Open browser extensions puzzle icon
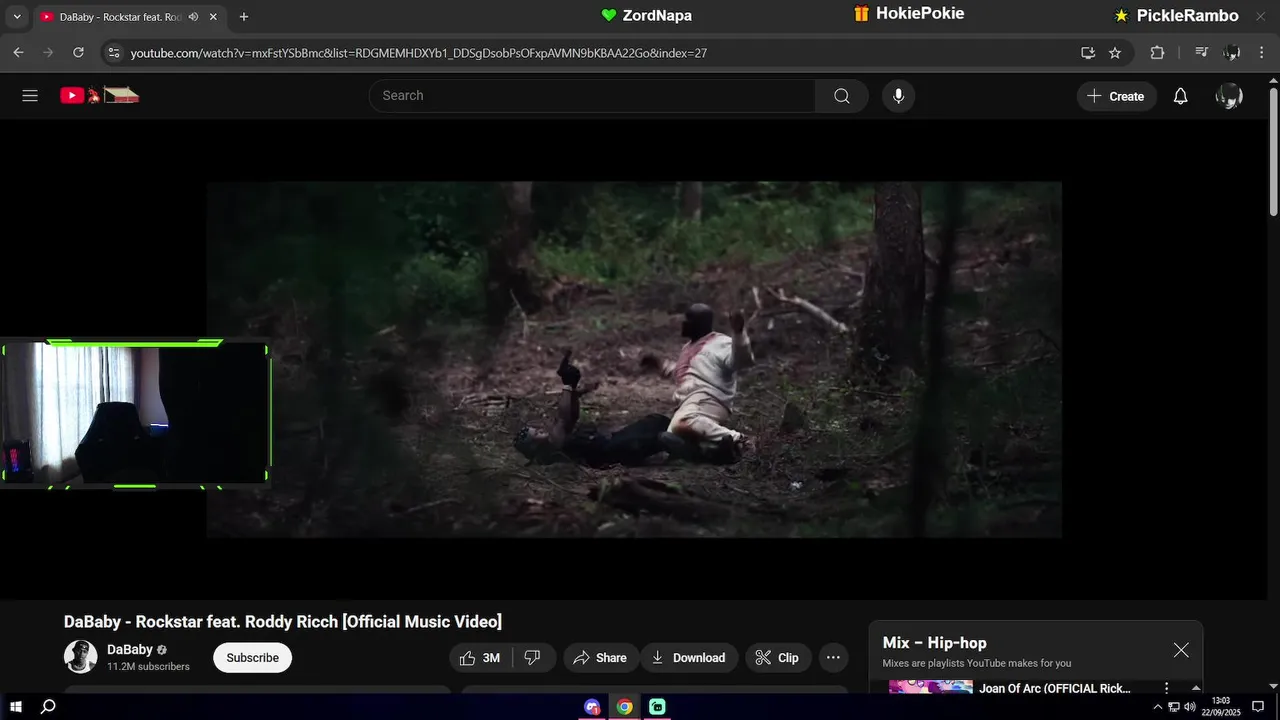This screenshot has width=1280, height=720. 1157,53
